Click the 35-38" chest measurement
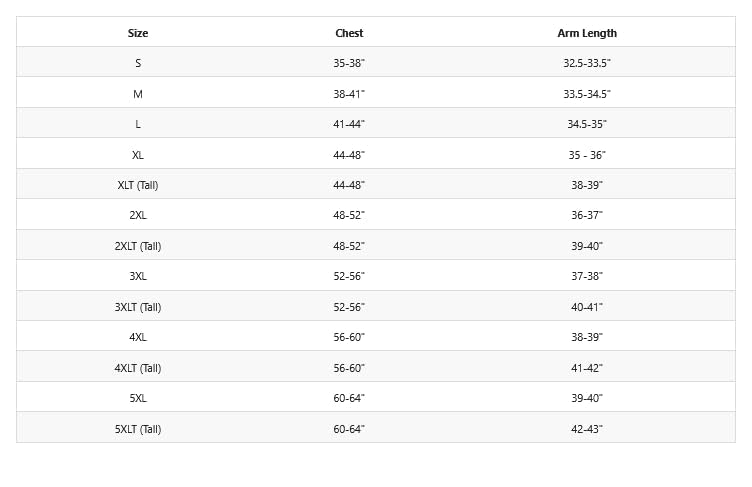The height and width of the screenshot is (487, 752). click(x=349, y=63)
